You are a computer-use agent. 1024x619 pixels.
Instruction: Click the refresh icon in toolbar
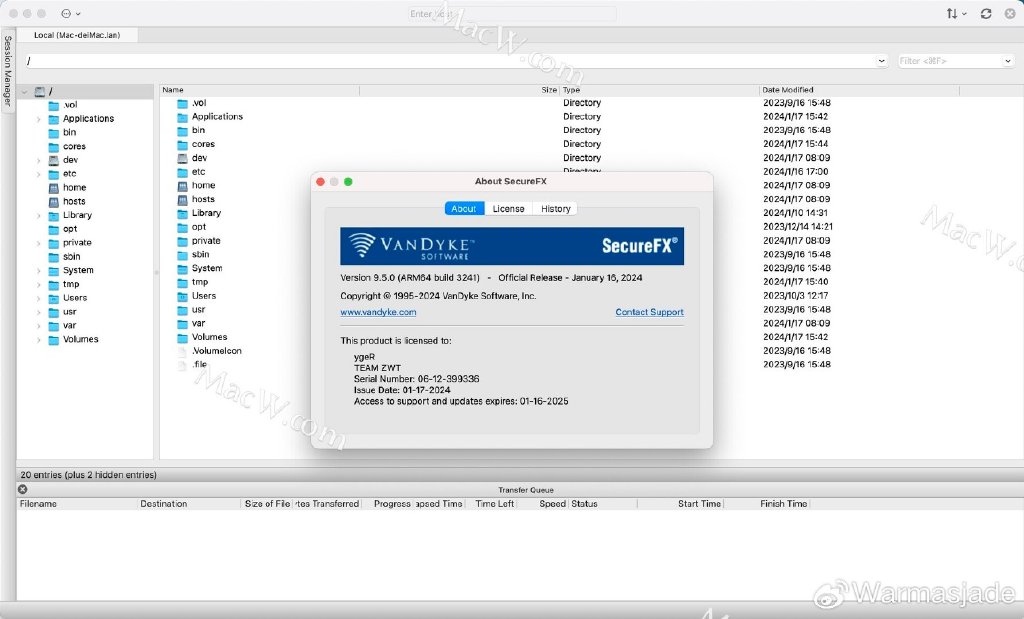986,14
